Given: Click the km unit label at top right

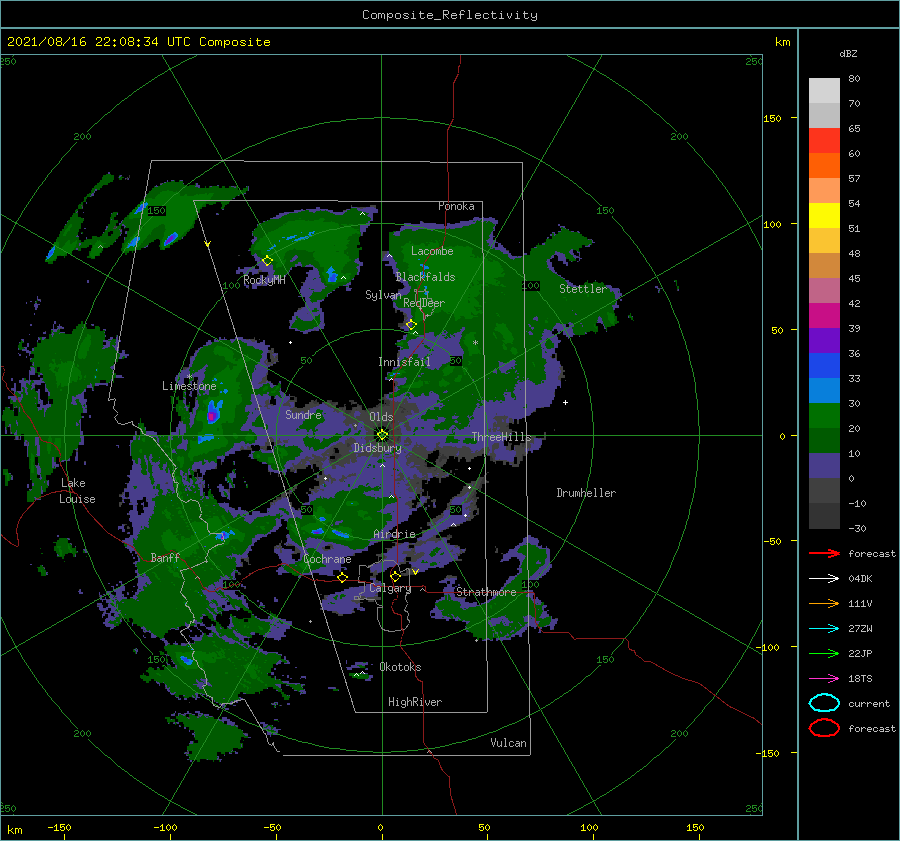Looking at the screenshot, I should point(782,42).
